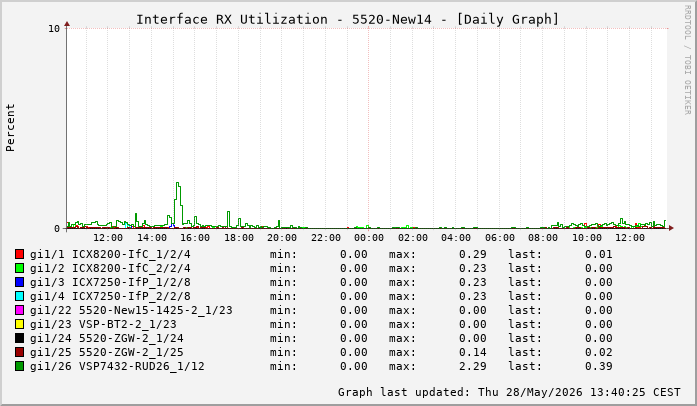This screenshot has height=406, width=697.
Task: Click the Graph last updated timestamp text
Action: click(x=509, y=392)
